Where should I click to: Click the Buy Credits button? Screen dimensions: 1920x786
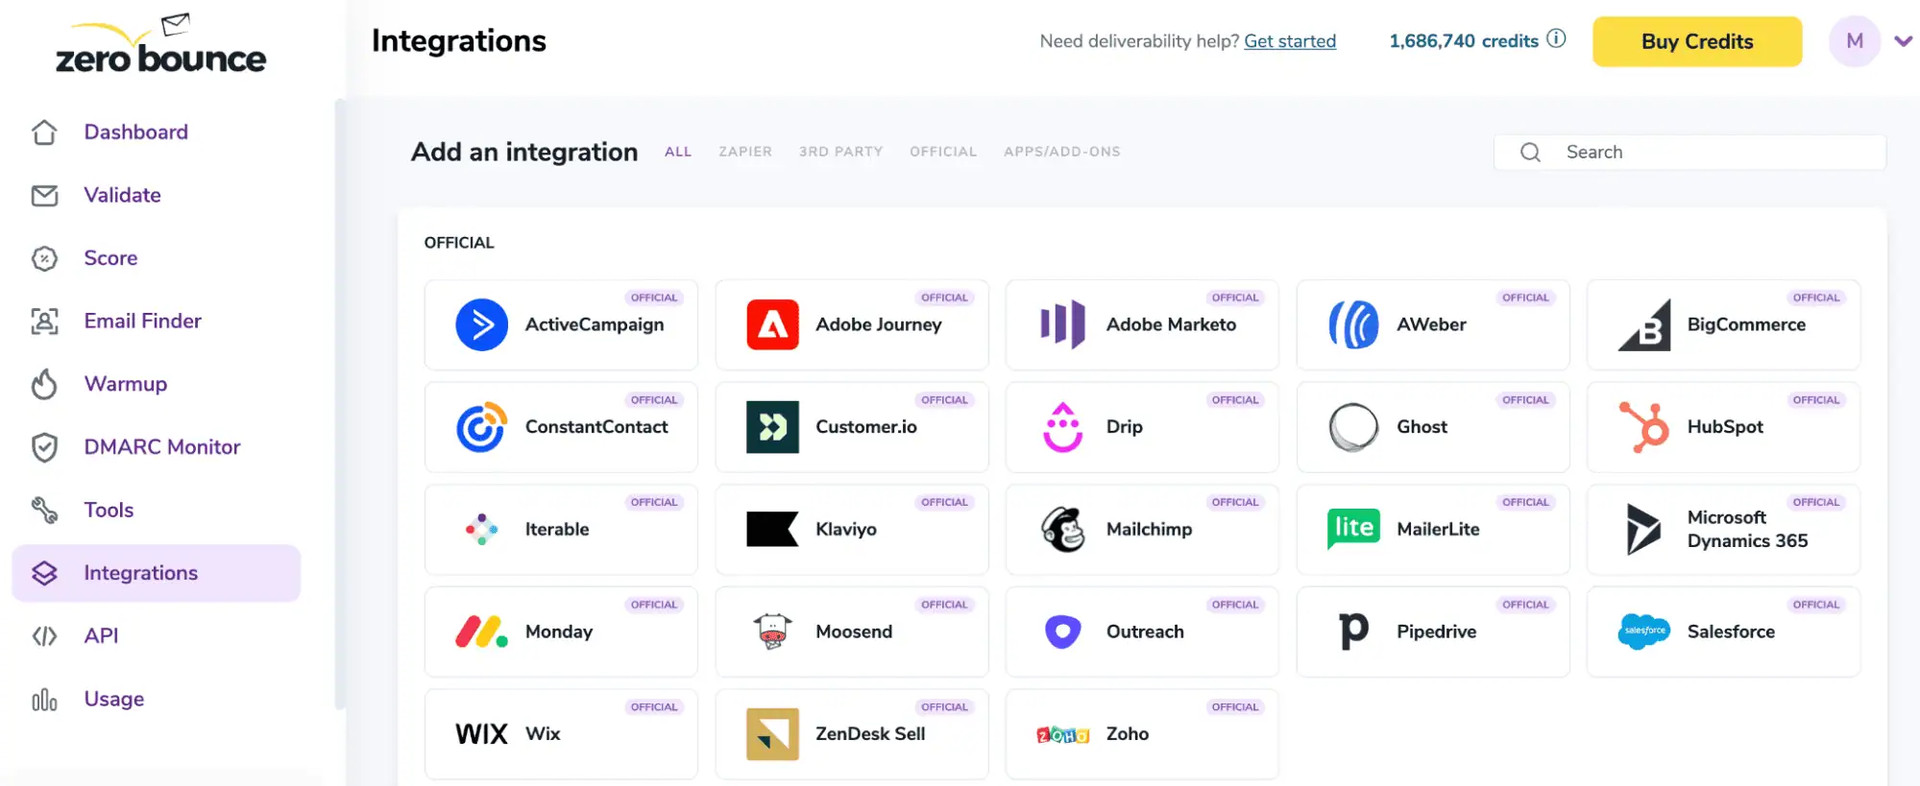pyautogui.click(x=1696, y=41)
